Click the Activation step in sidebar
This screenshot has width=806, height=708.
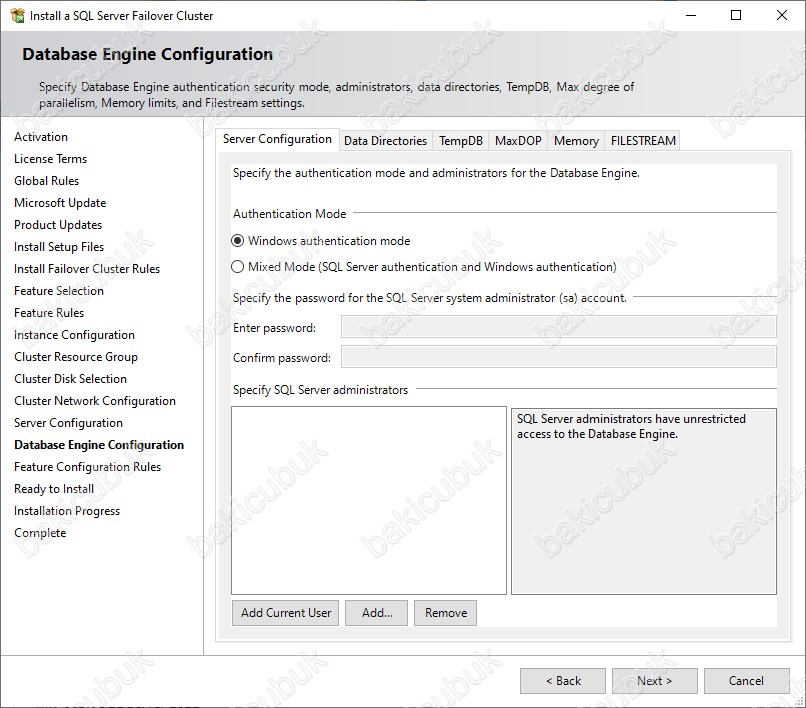pos(41,137)
